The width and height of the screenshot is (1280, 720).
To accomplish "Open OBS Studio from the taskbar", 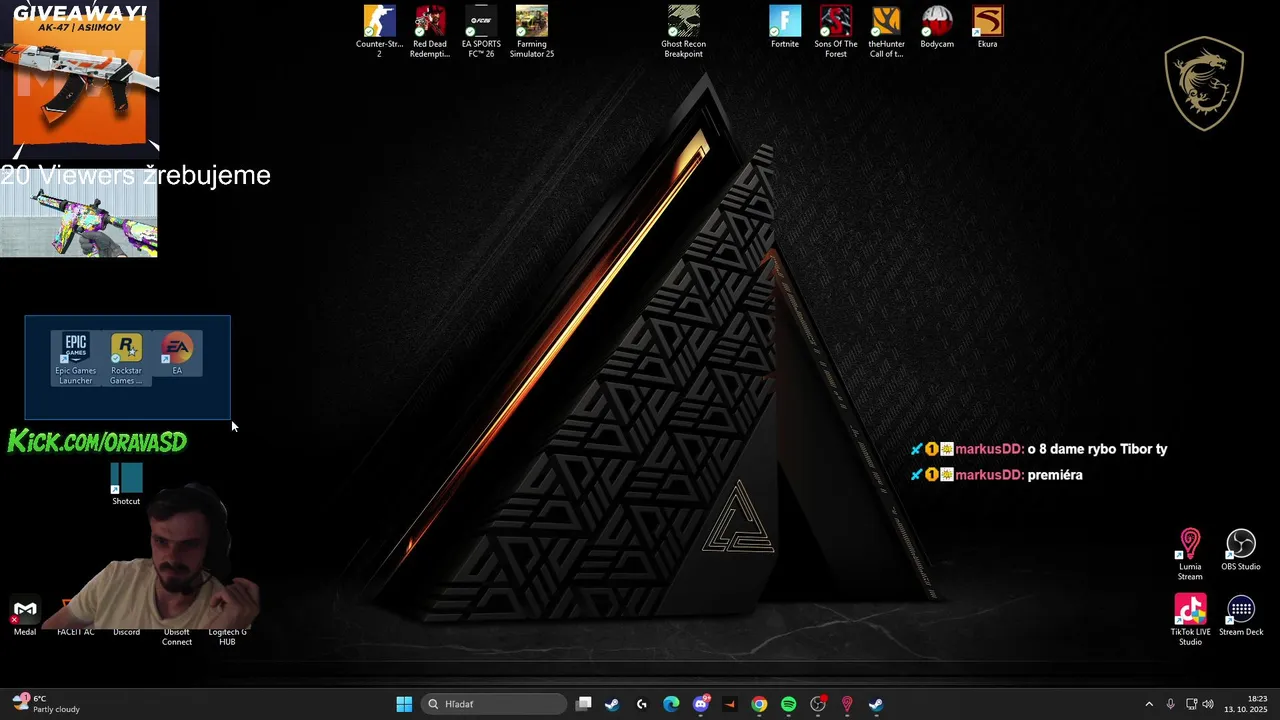I will pos(818,704).
